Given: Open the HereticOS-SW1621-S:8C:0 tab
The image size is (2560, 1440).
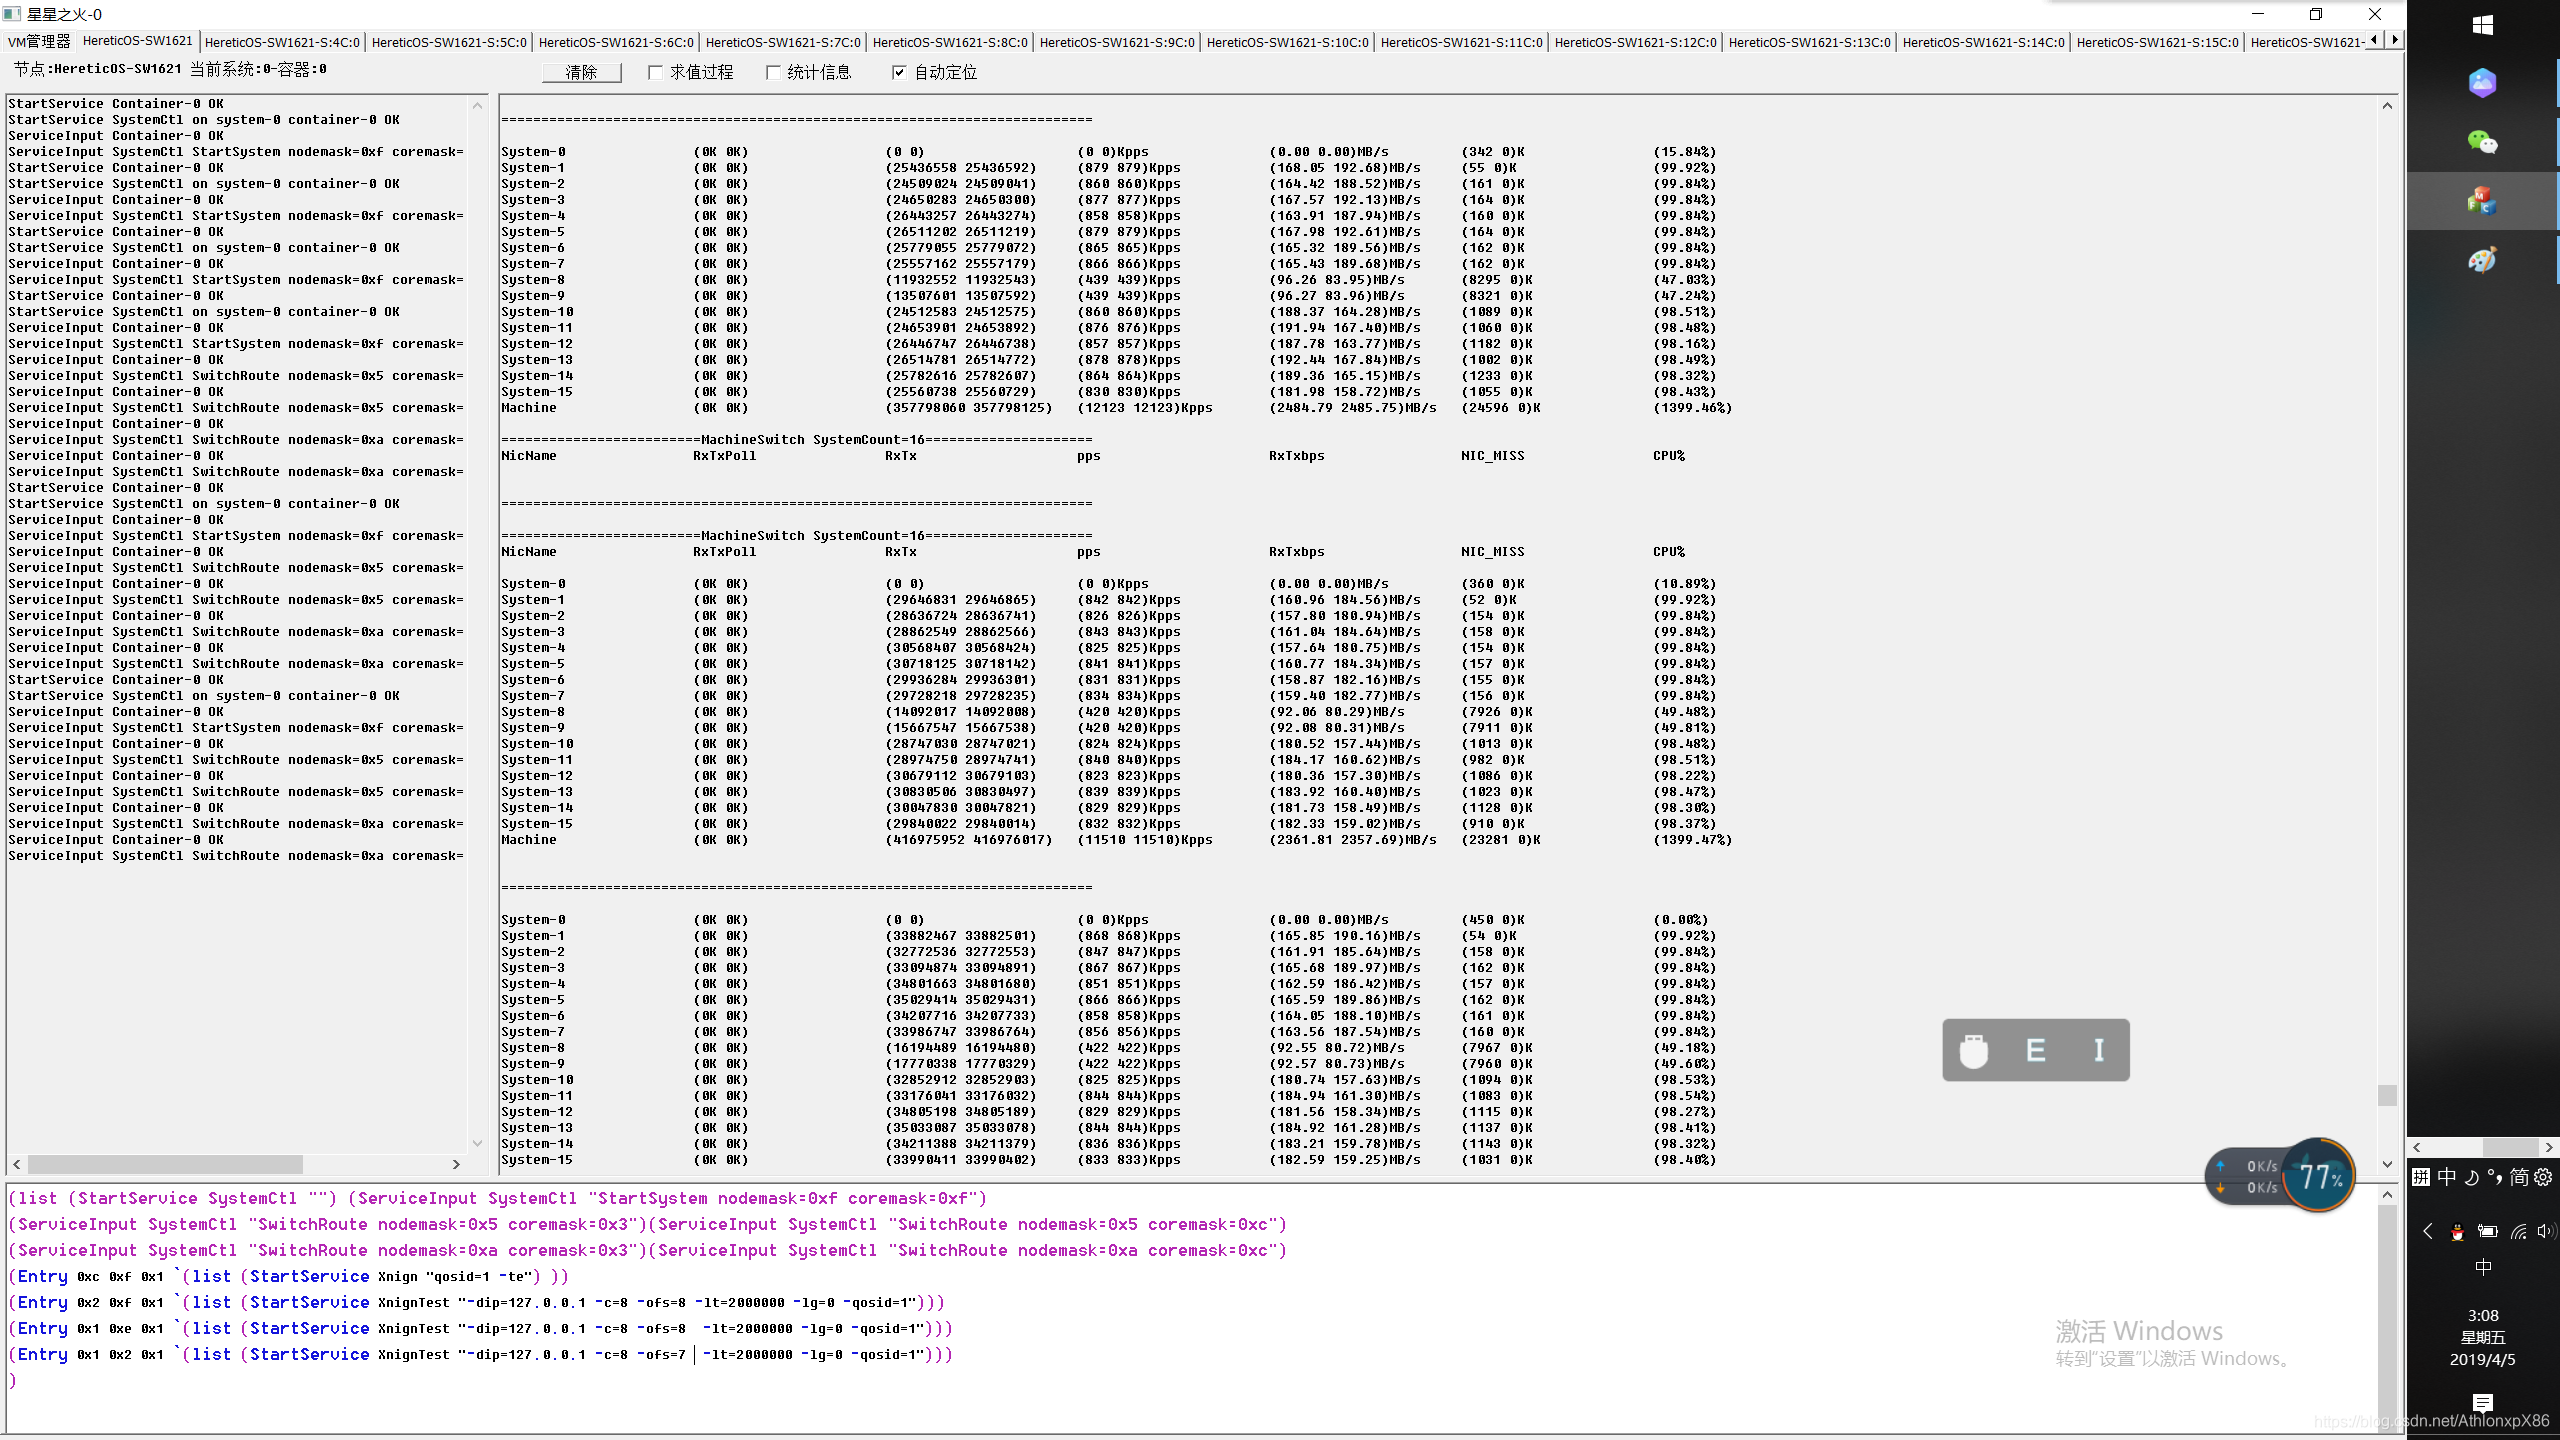Looking at the screenshot, I should [x=949, y=42].
